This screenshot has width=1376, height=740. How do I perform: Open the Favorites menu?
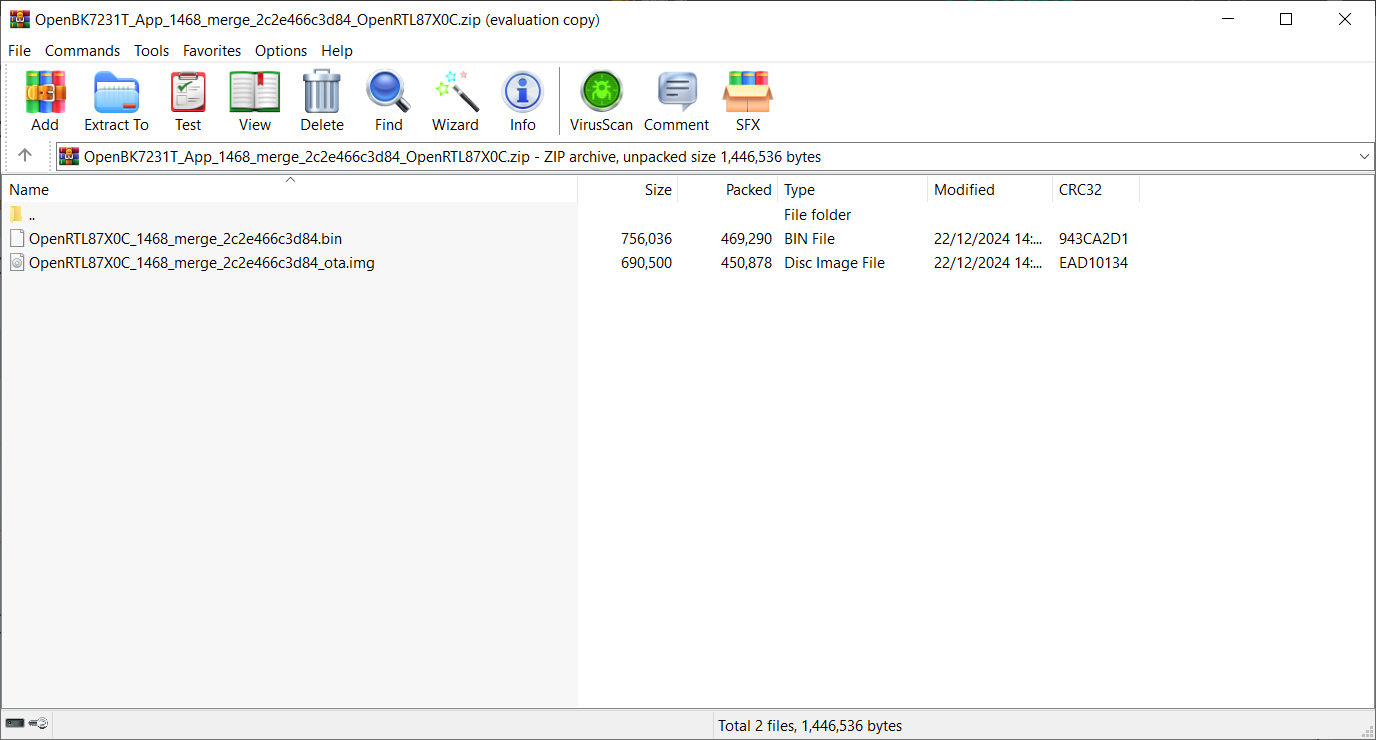212,50
